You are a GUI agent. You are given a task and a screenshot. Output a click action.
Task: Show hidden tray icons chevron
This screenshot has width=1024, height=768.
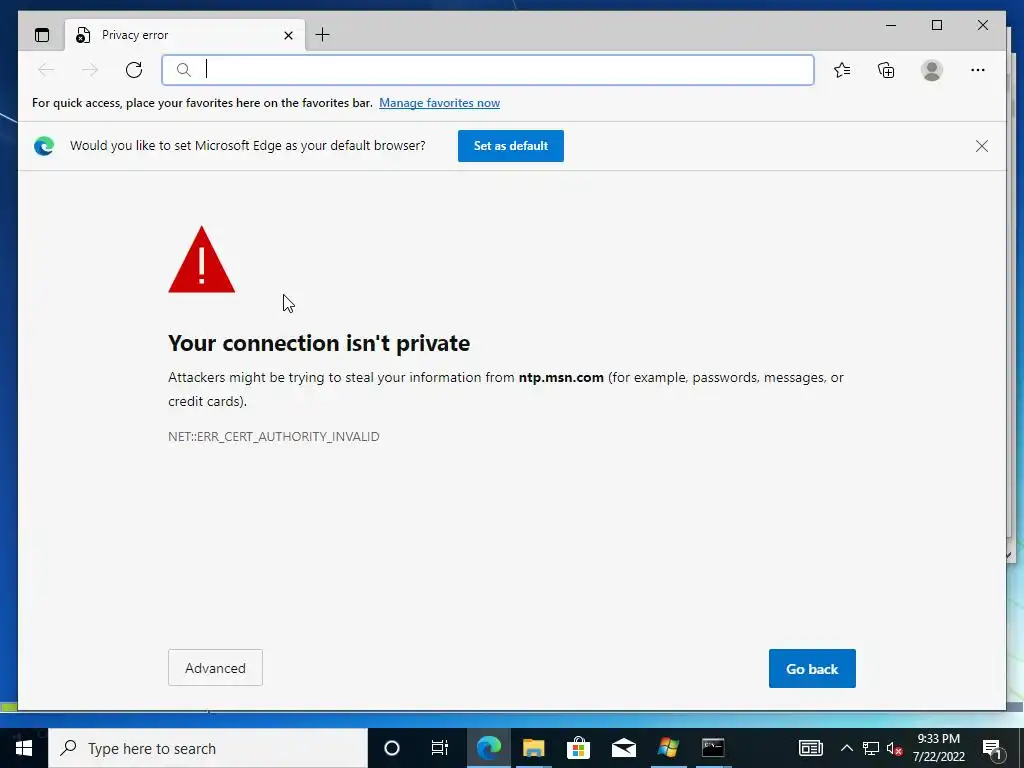pyautogui.click(x=846, y=748)
